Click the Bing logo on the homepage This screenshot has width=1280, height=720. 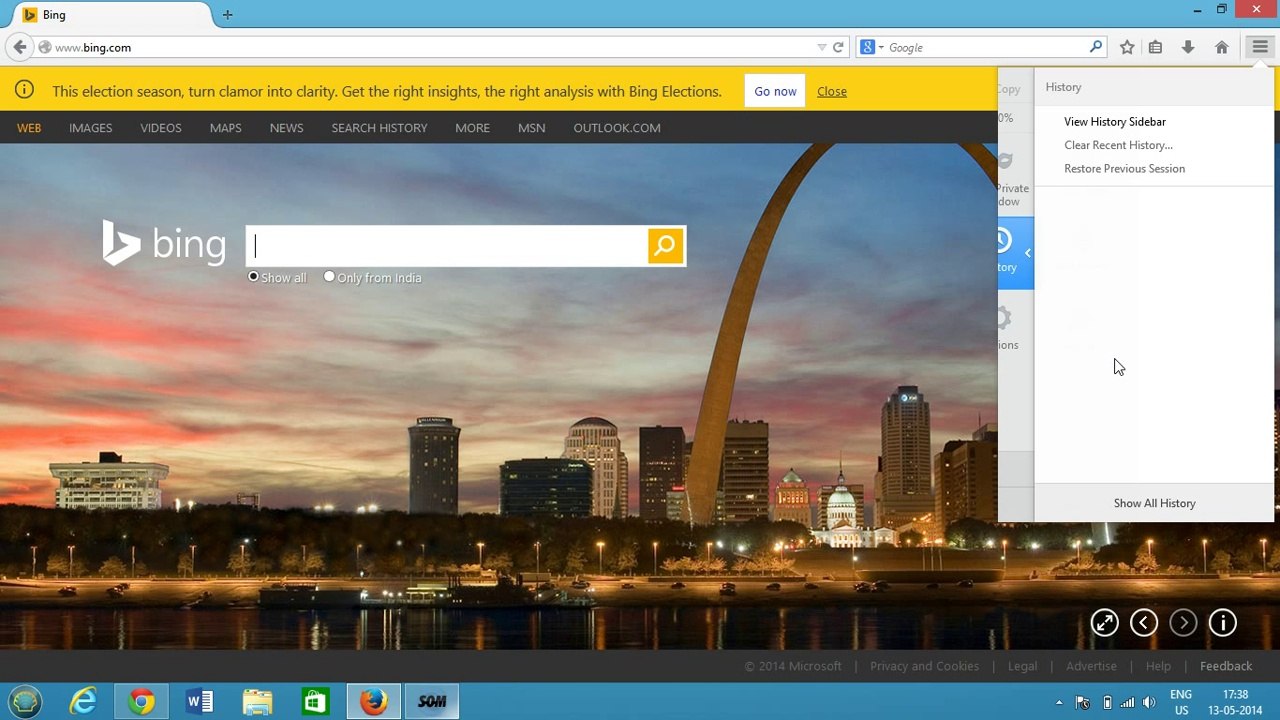[164, 244]
